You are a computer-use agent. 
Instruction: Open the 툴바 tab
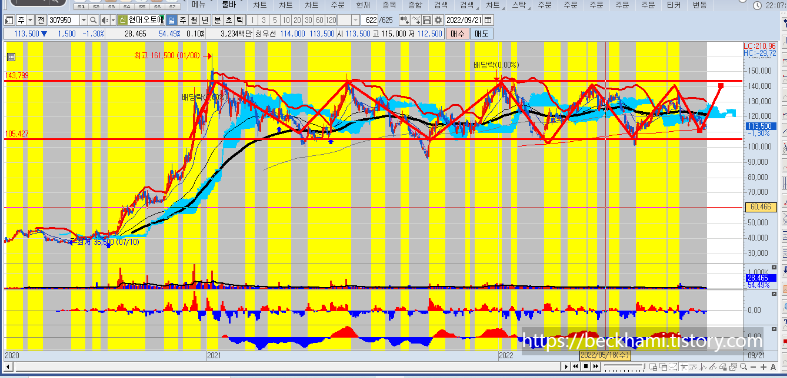click(x=228, y=5)
